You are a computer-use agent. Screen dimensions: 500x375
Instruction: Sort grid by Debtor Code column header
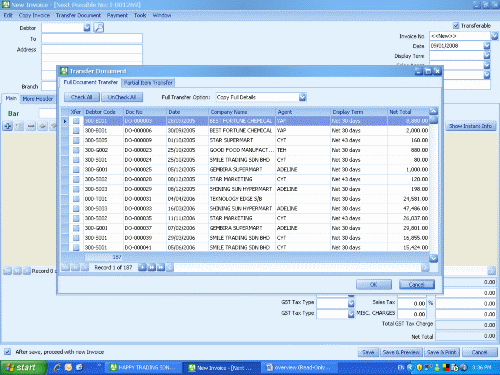(103, 112)
